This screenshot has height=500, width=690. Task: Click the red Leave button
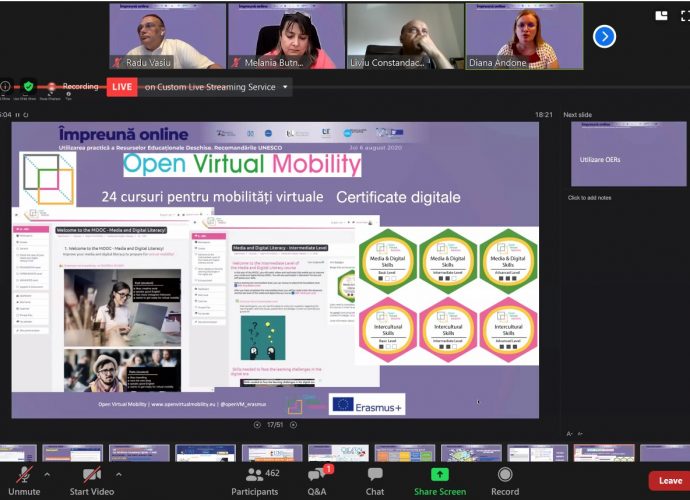click(670, 481)
